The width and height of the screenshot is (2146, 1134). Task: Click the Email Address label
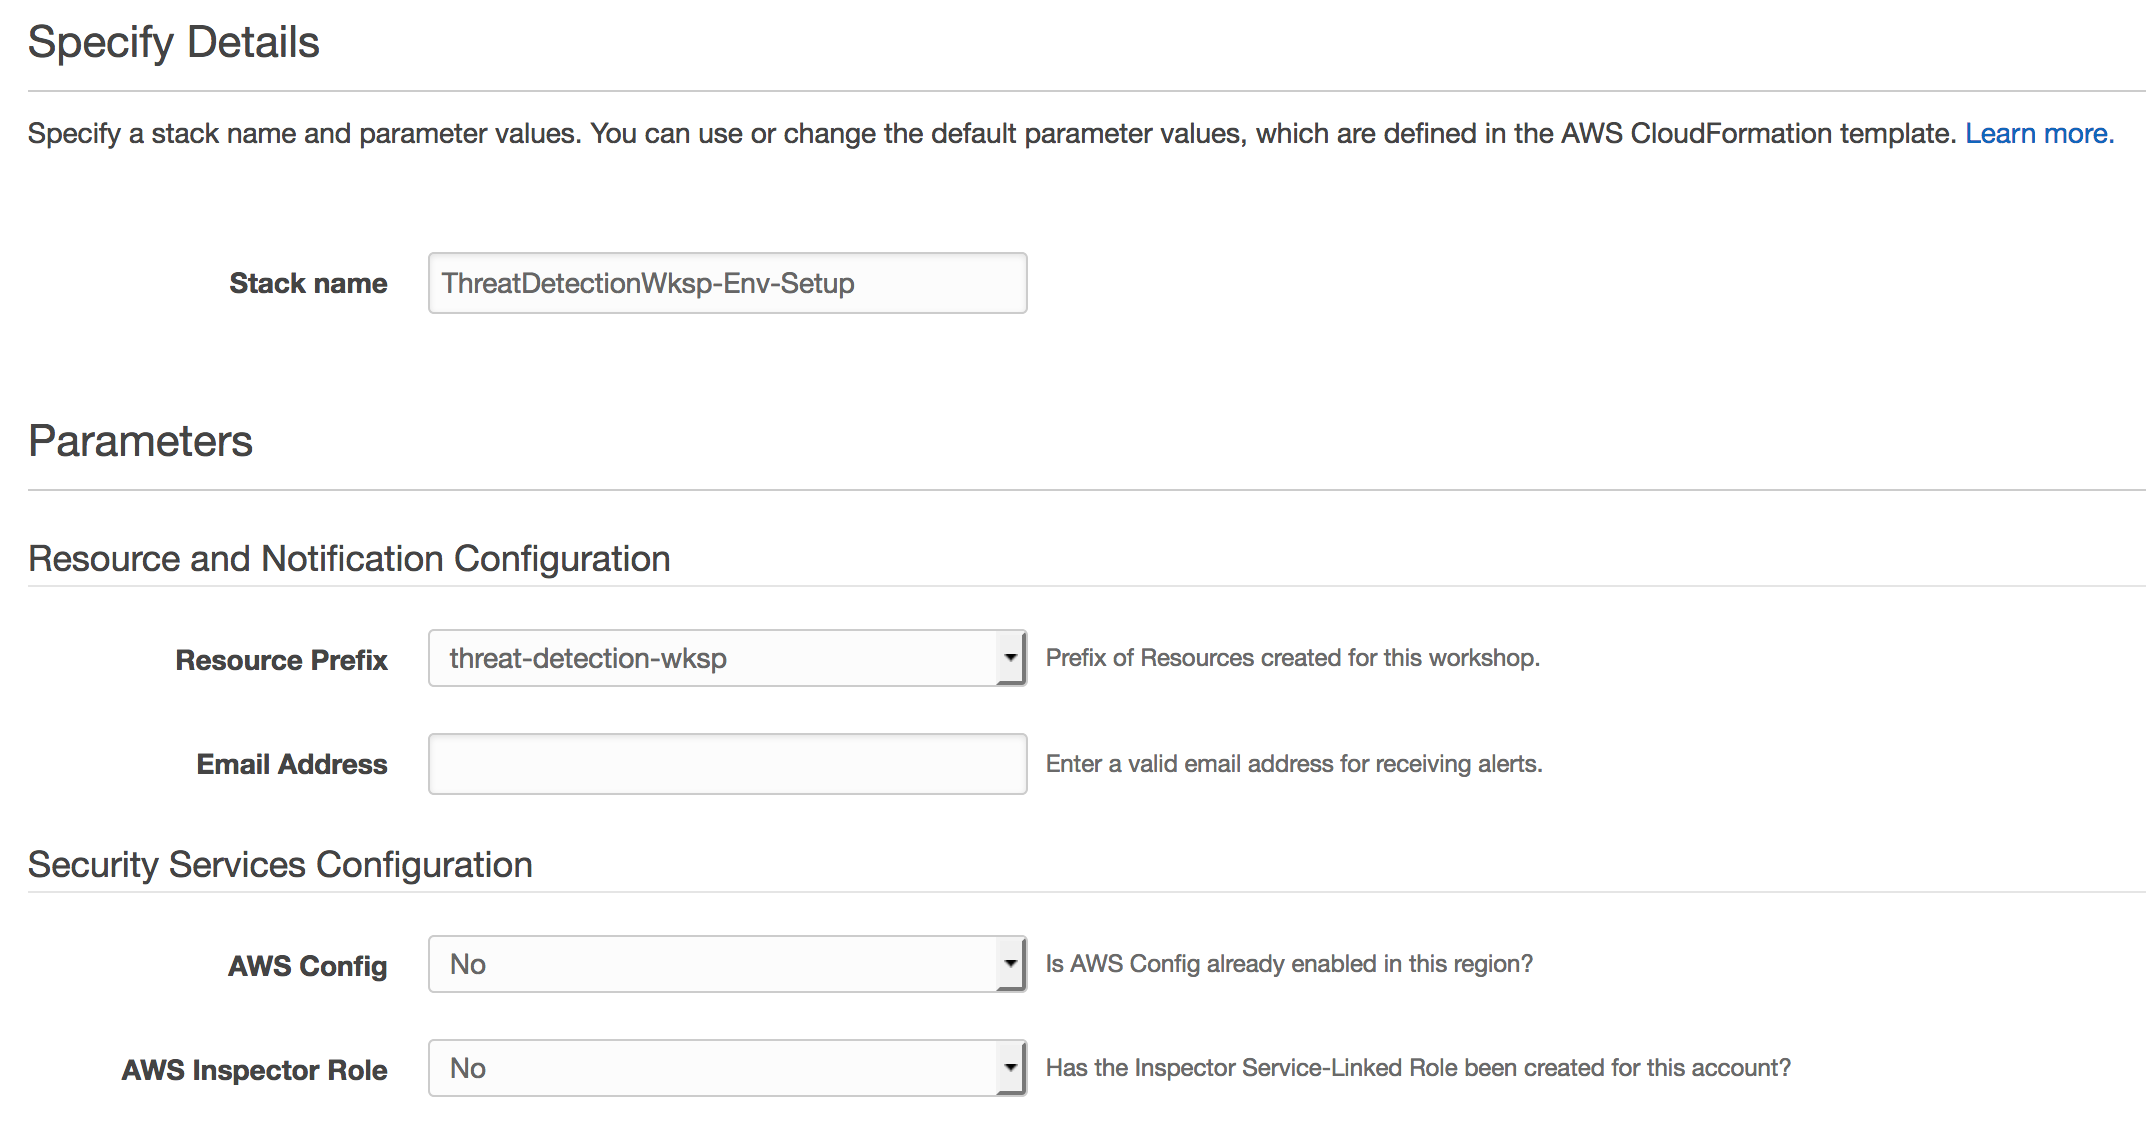pos(292,764)
